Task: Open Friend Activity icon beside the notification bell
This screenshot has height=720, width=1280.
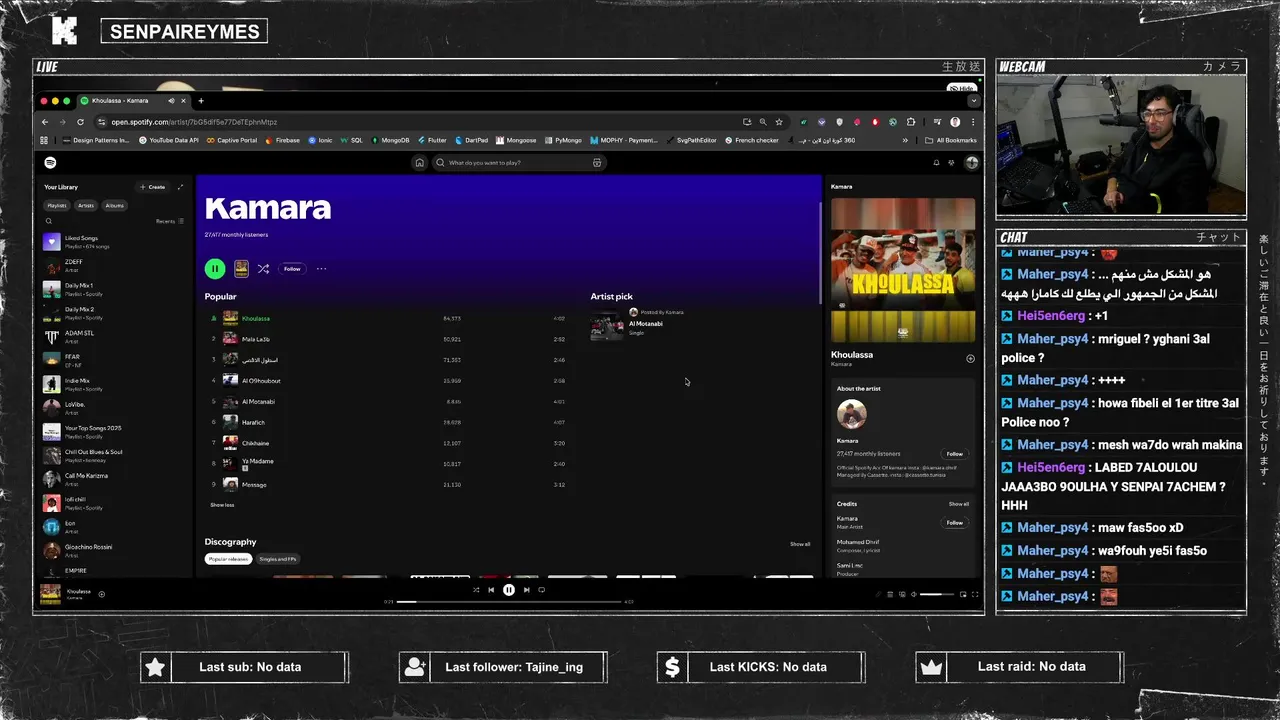Action: [x=952, y=163]
